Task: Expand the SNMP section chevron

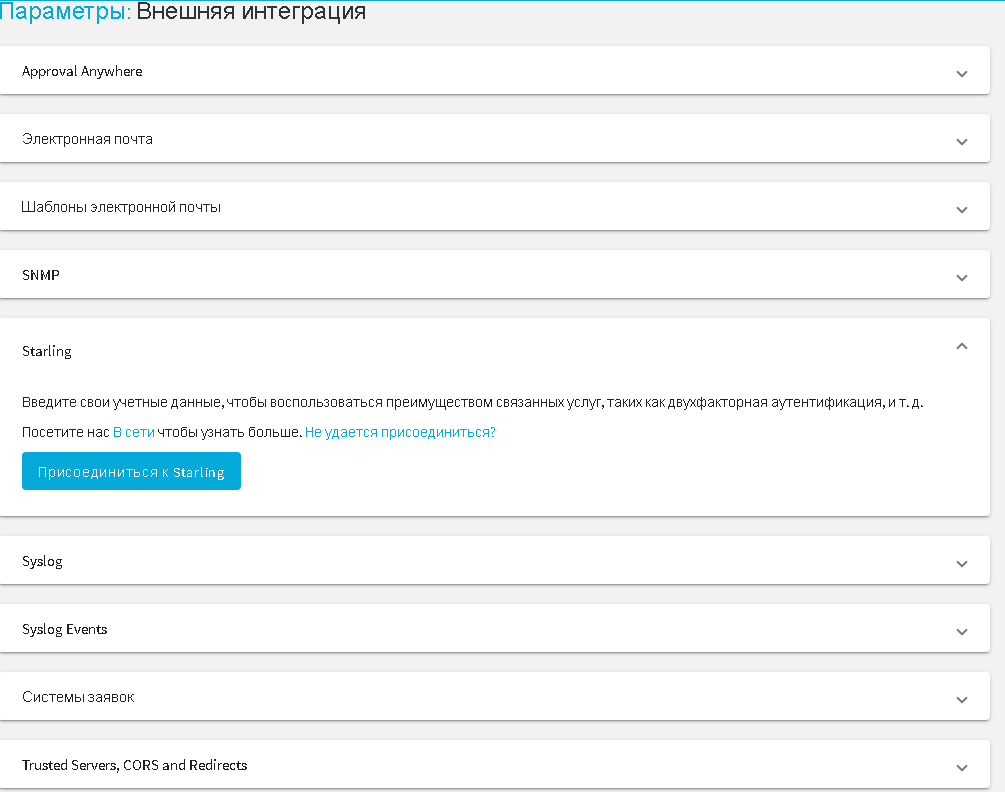Action: coord(961,277)
